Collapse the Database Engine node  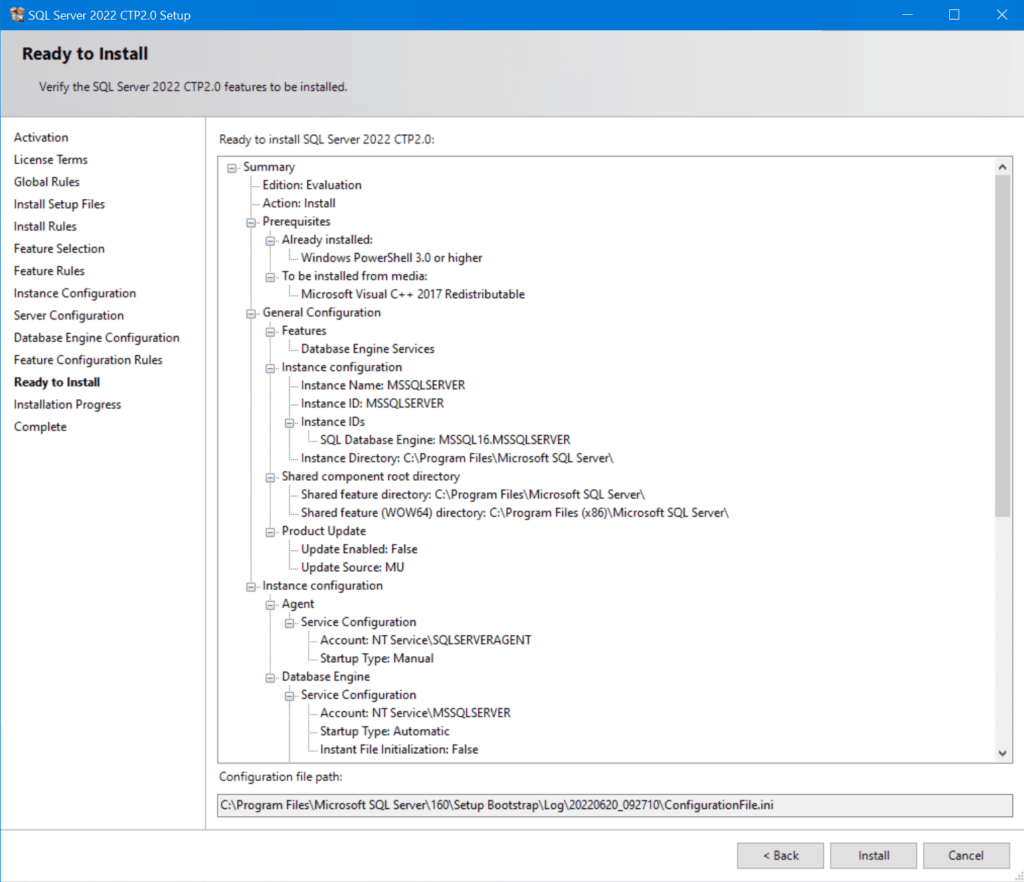(x=270, y=678)
